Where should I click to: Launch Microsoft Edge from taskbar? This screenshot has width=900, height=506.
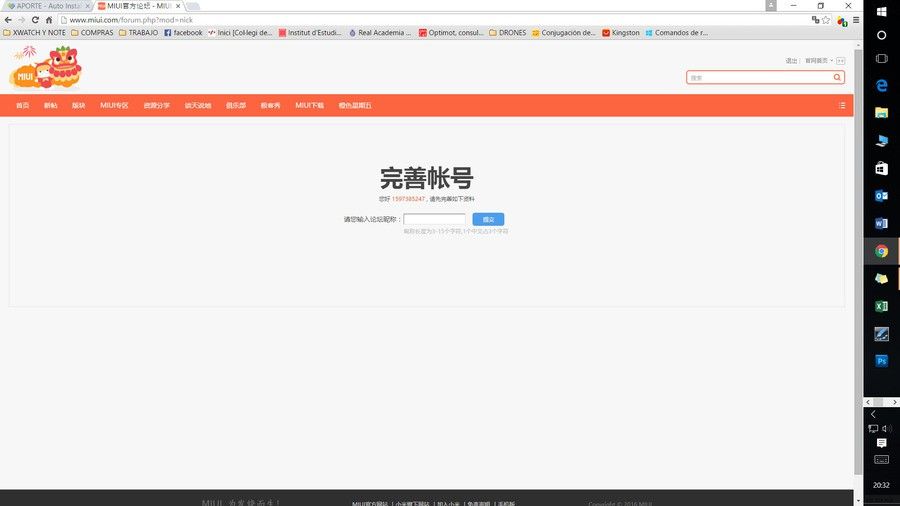[882, 85]
